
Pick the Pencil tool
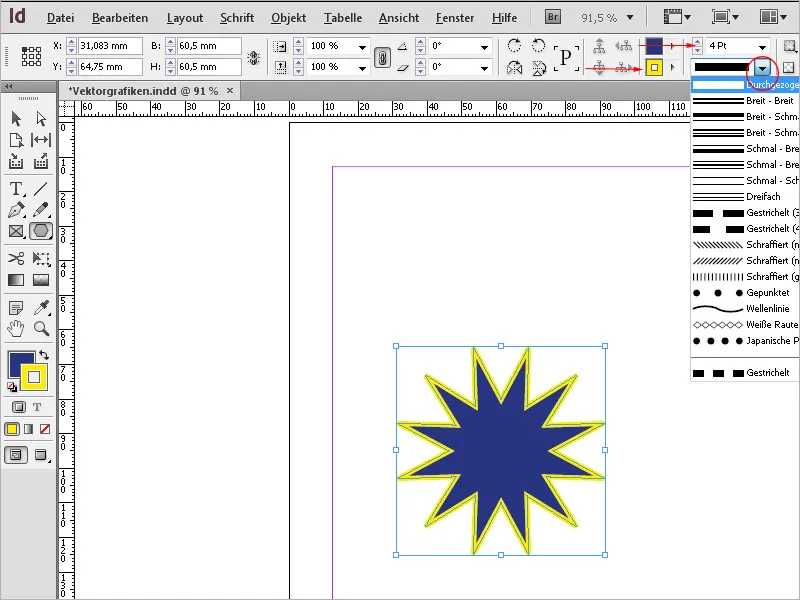(x=41, y=210)
